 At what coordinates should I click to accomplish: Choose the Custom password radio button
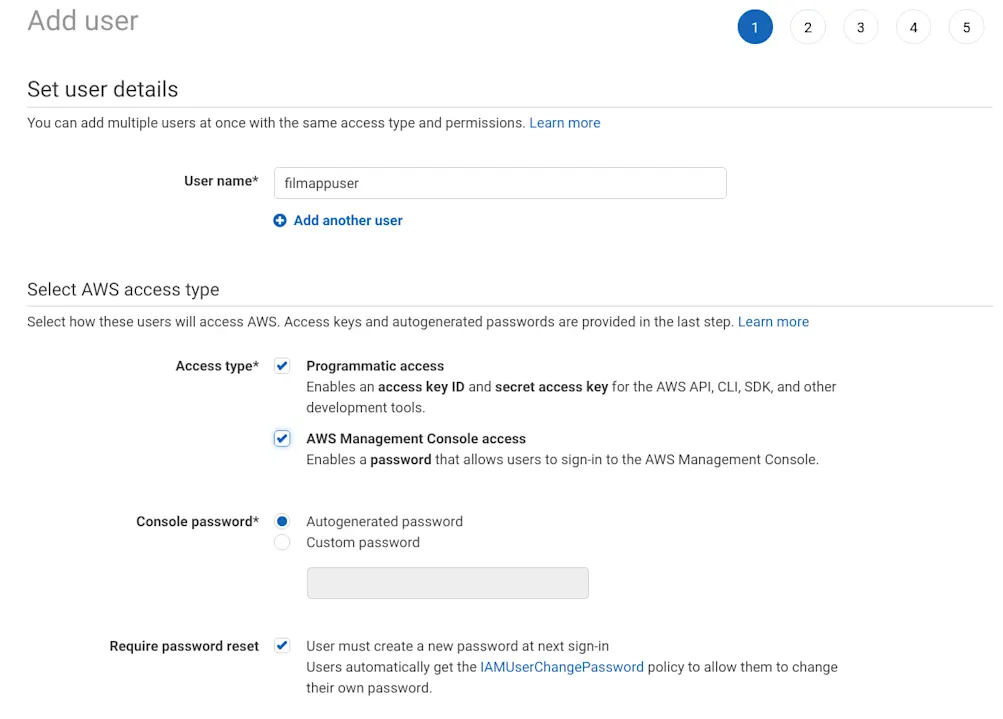coord(282,542)
